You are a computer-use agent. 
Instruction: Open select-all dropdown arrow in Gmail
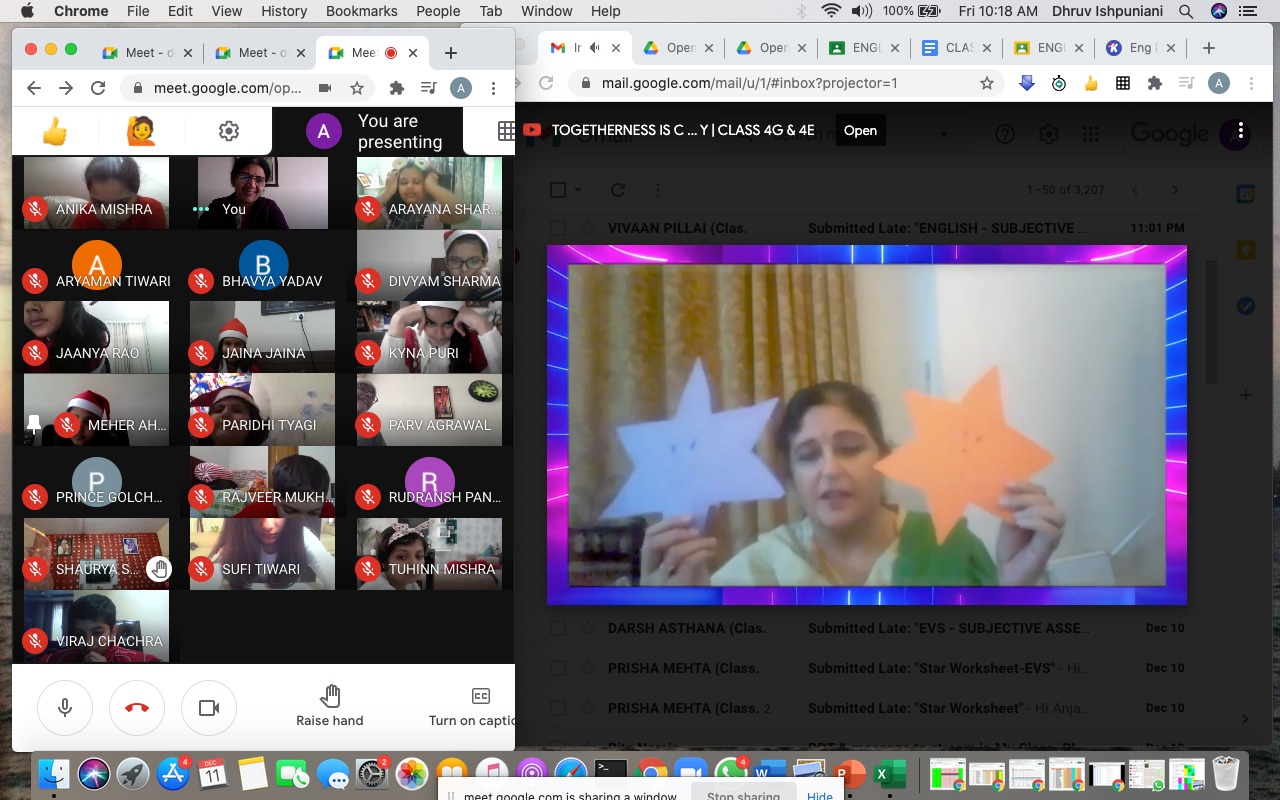[578, 190]
